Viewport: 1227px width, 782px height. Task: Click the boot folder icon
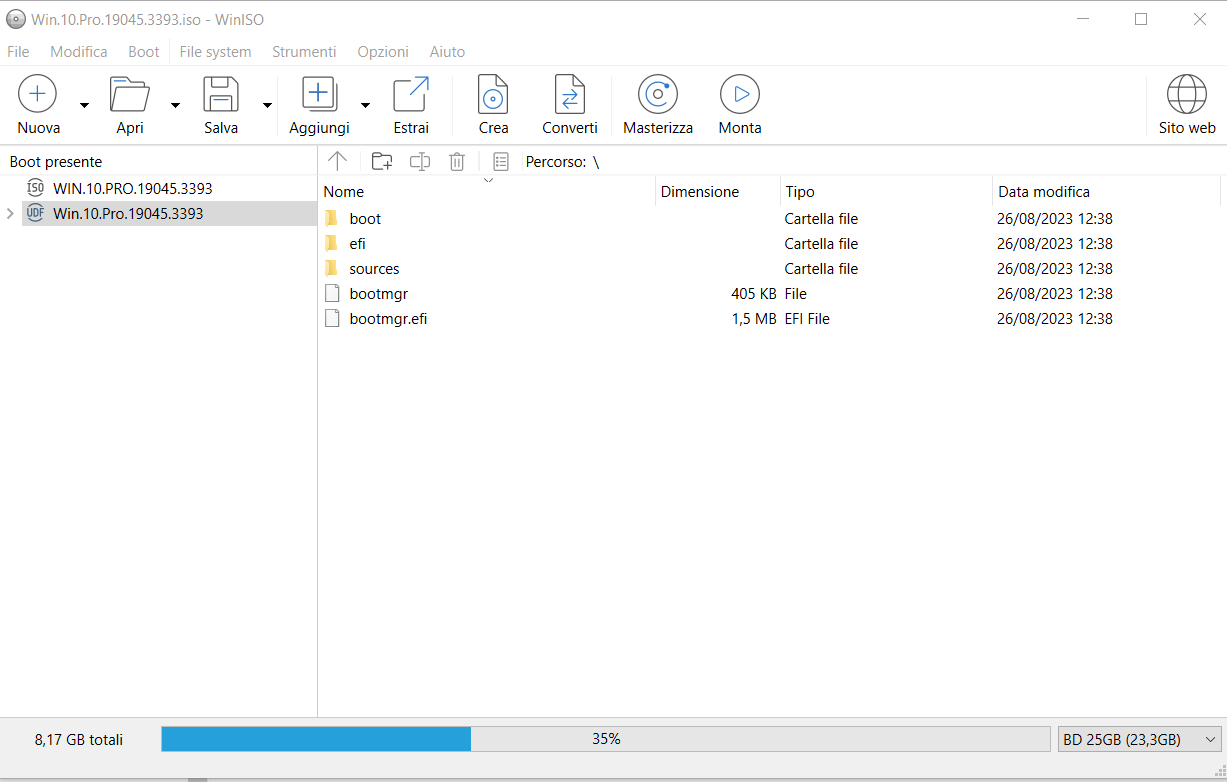point(332,218)
